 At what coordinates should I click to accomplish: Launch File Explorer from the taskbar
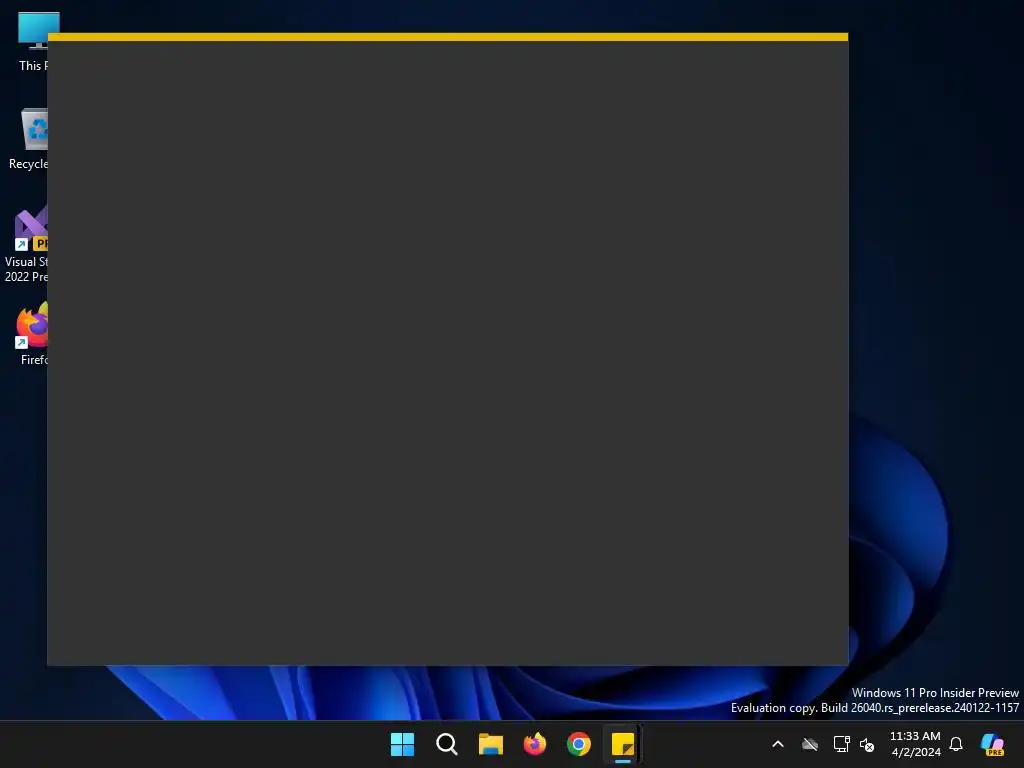click(x=490, y=744)
